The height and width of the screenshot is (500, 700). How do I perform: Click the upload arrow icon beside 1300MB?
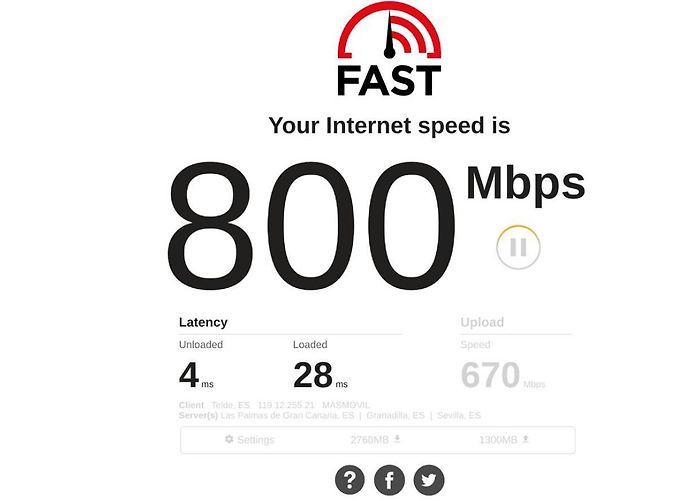click(525, 439)
